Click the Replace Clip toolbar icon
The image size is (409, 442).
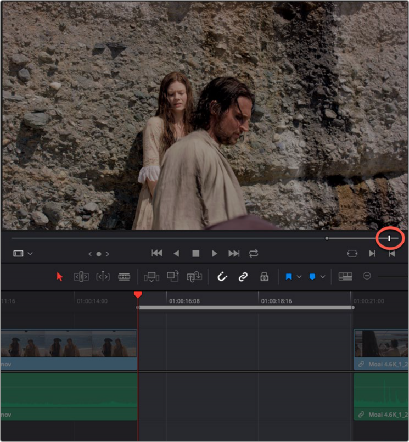coord(194,277)
